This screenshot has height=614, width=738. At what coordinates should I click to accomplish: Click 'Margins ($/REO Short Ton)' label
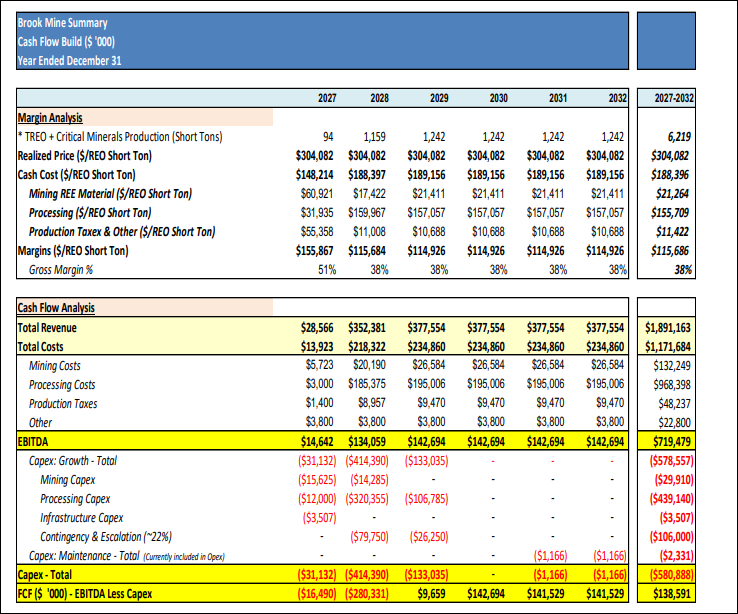pos(73,251)
